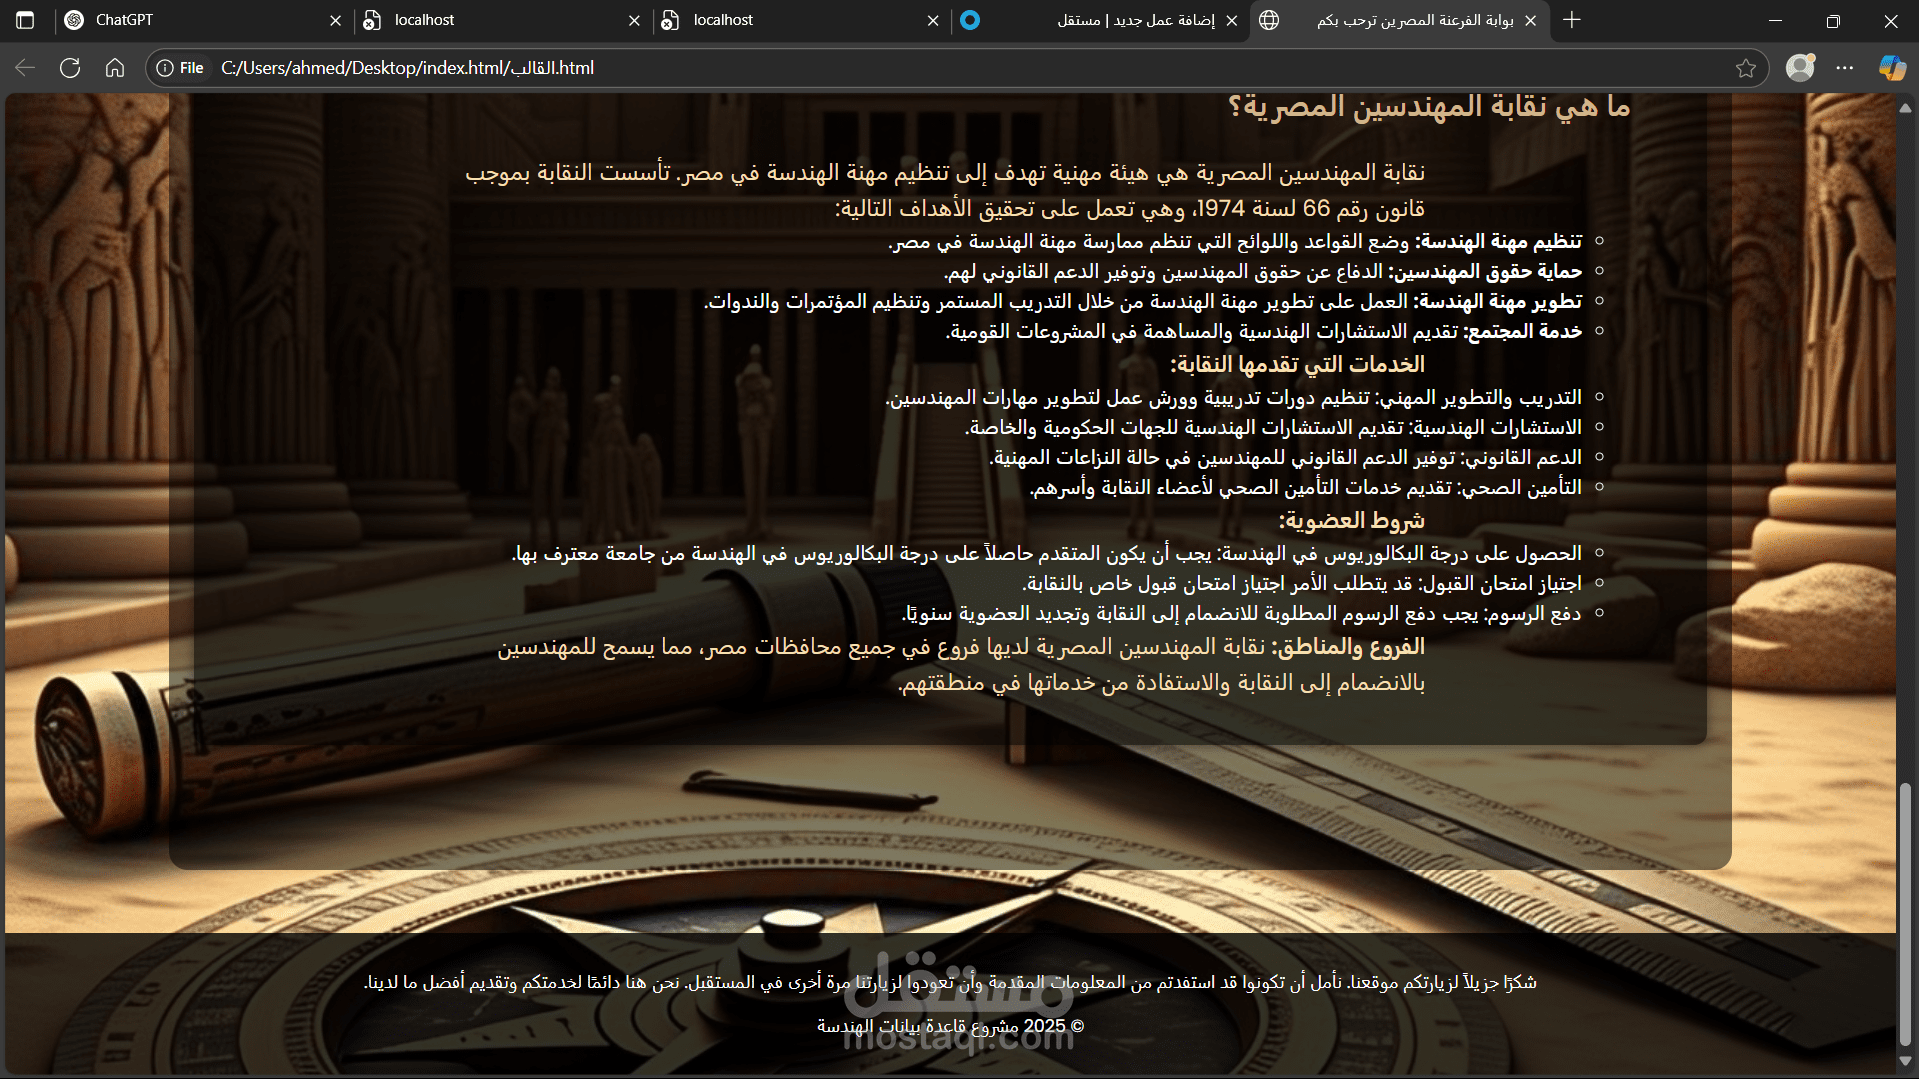Open the Copilot sidebar icon
This screenshot has width=1919, height=1079.
pos(1891,68)
